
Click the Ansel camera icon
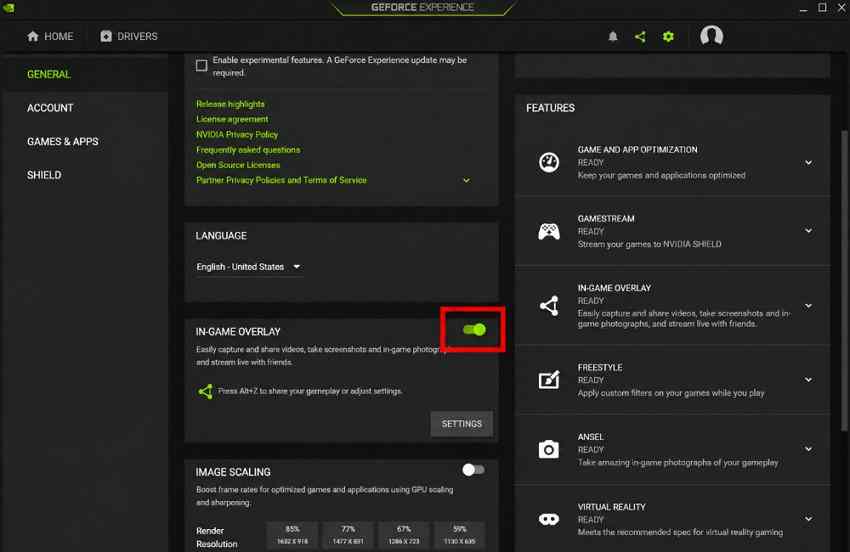[549, 449]
